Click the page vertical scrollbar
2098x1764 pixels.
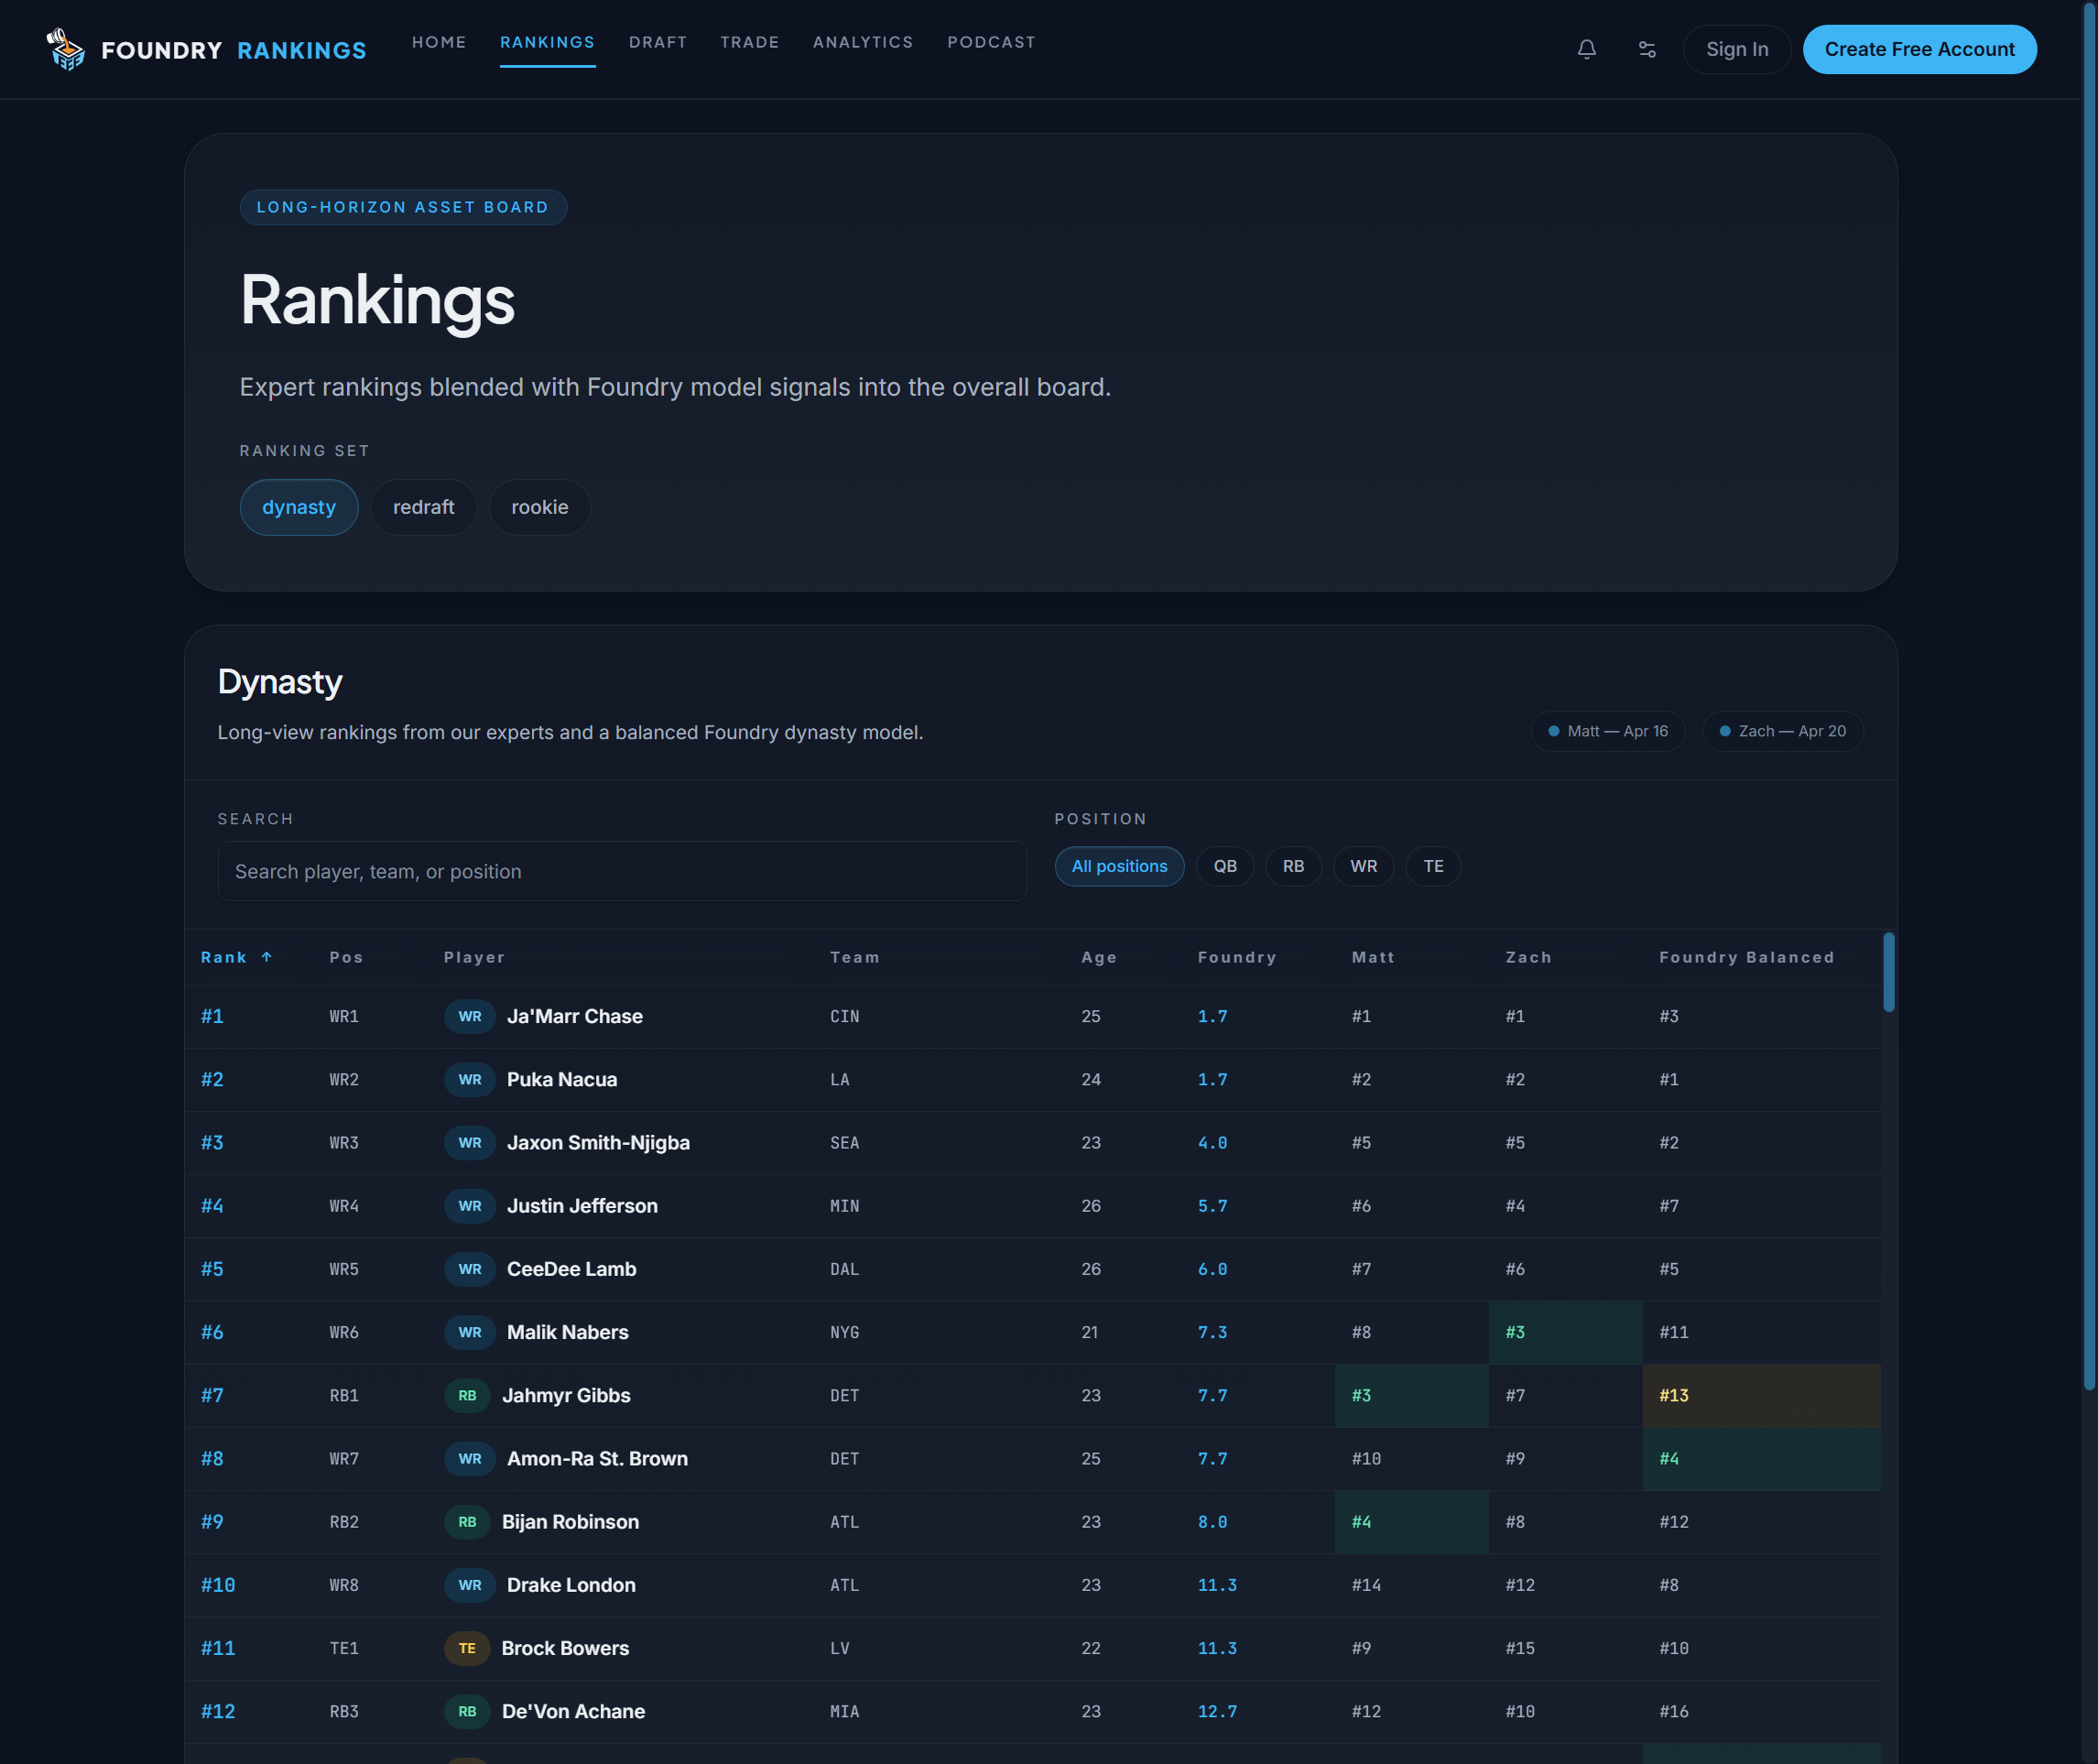point(2089,695)
